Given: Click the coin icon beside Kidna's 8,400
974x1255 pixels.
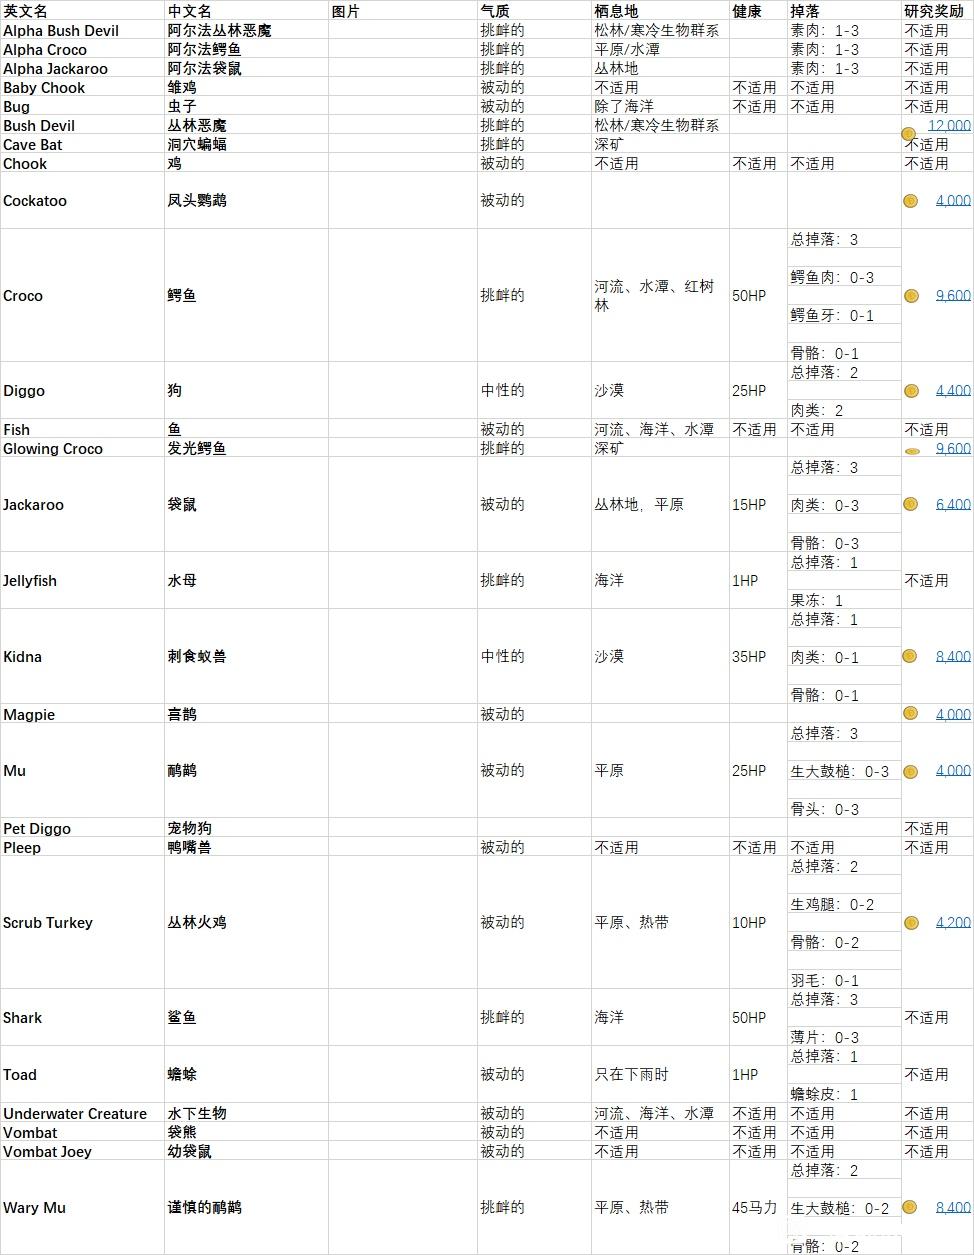Looking at the screenshot, I should [x=910, y=656].
